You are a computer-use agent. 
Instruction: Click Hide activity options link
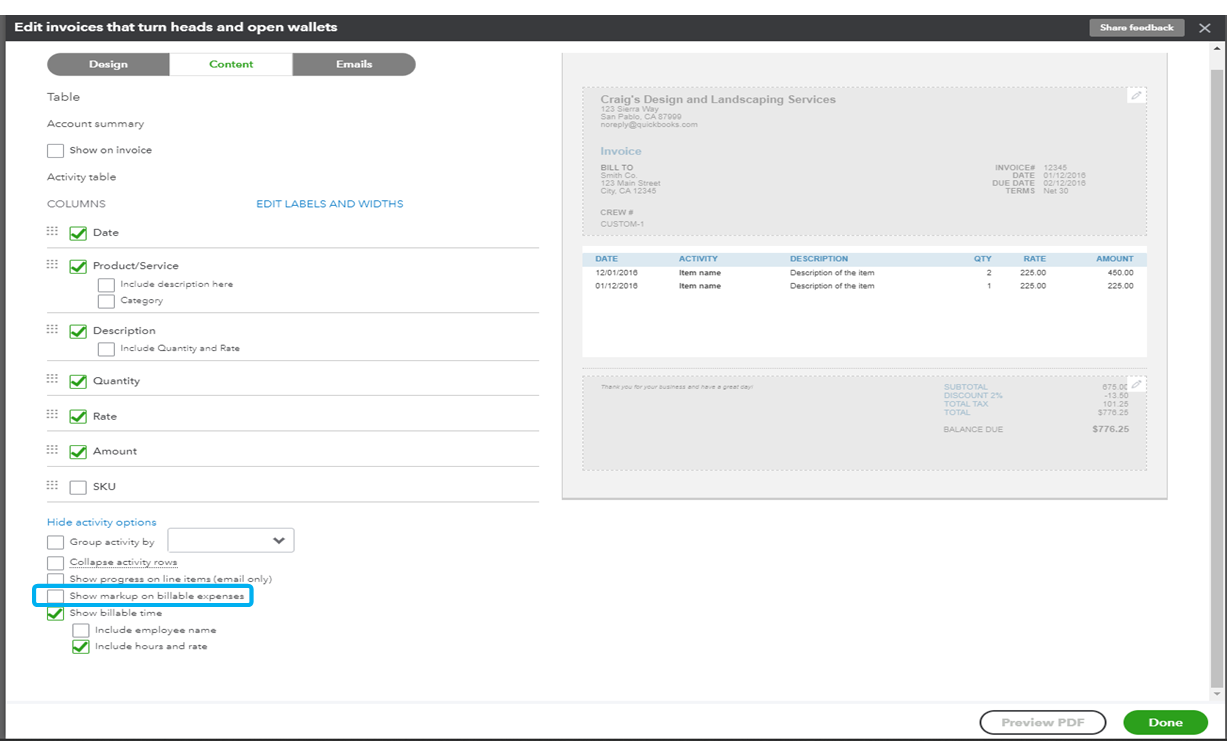102,522
